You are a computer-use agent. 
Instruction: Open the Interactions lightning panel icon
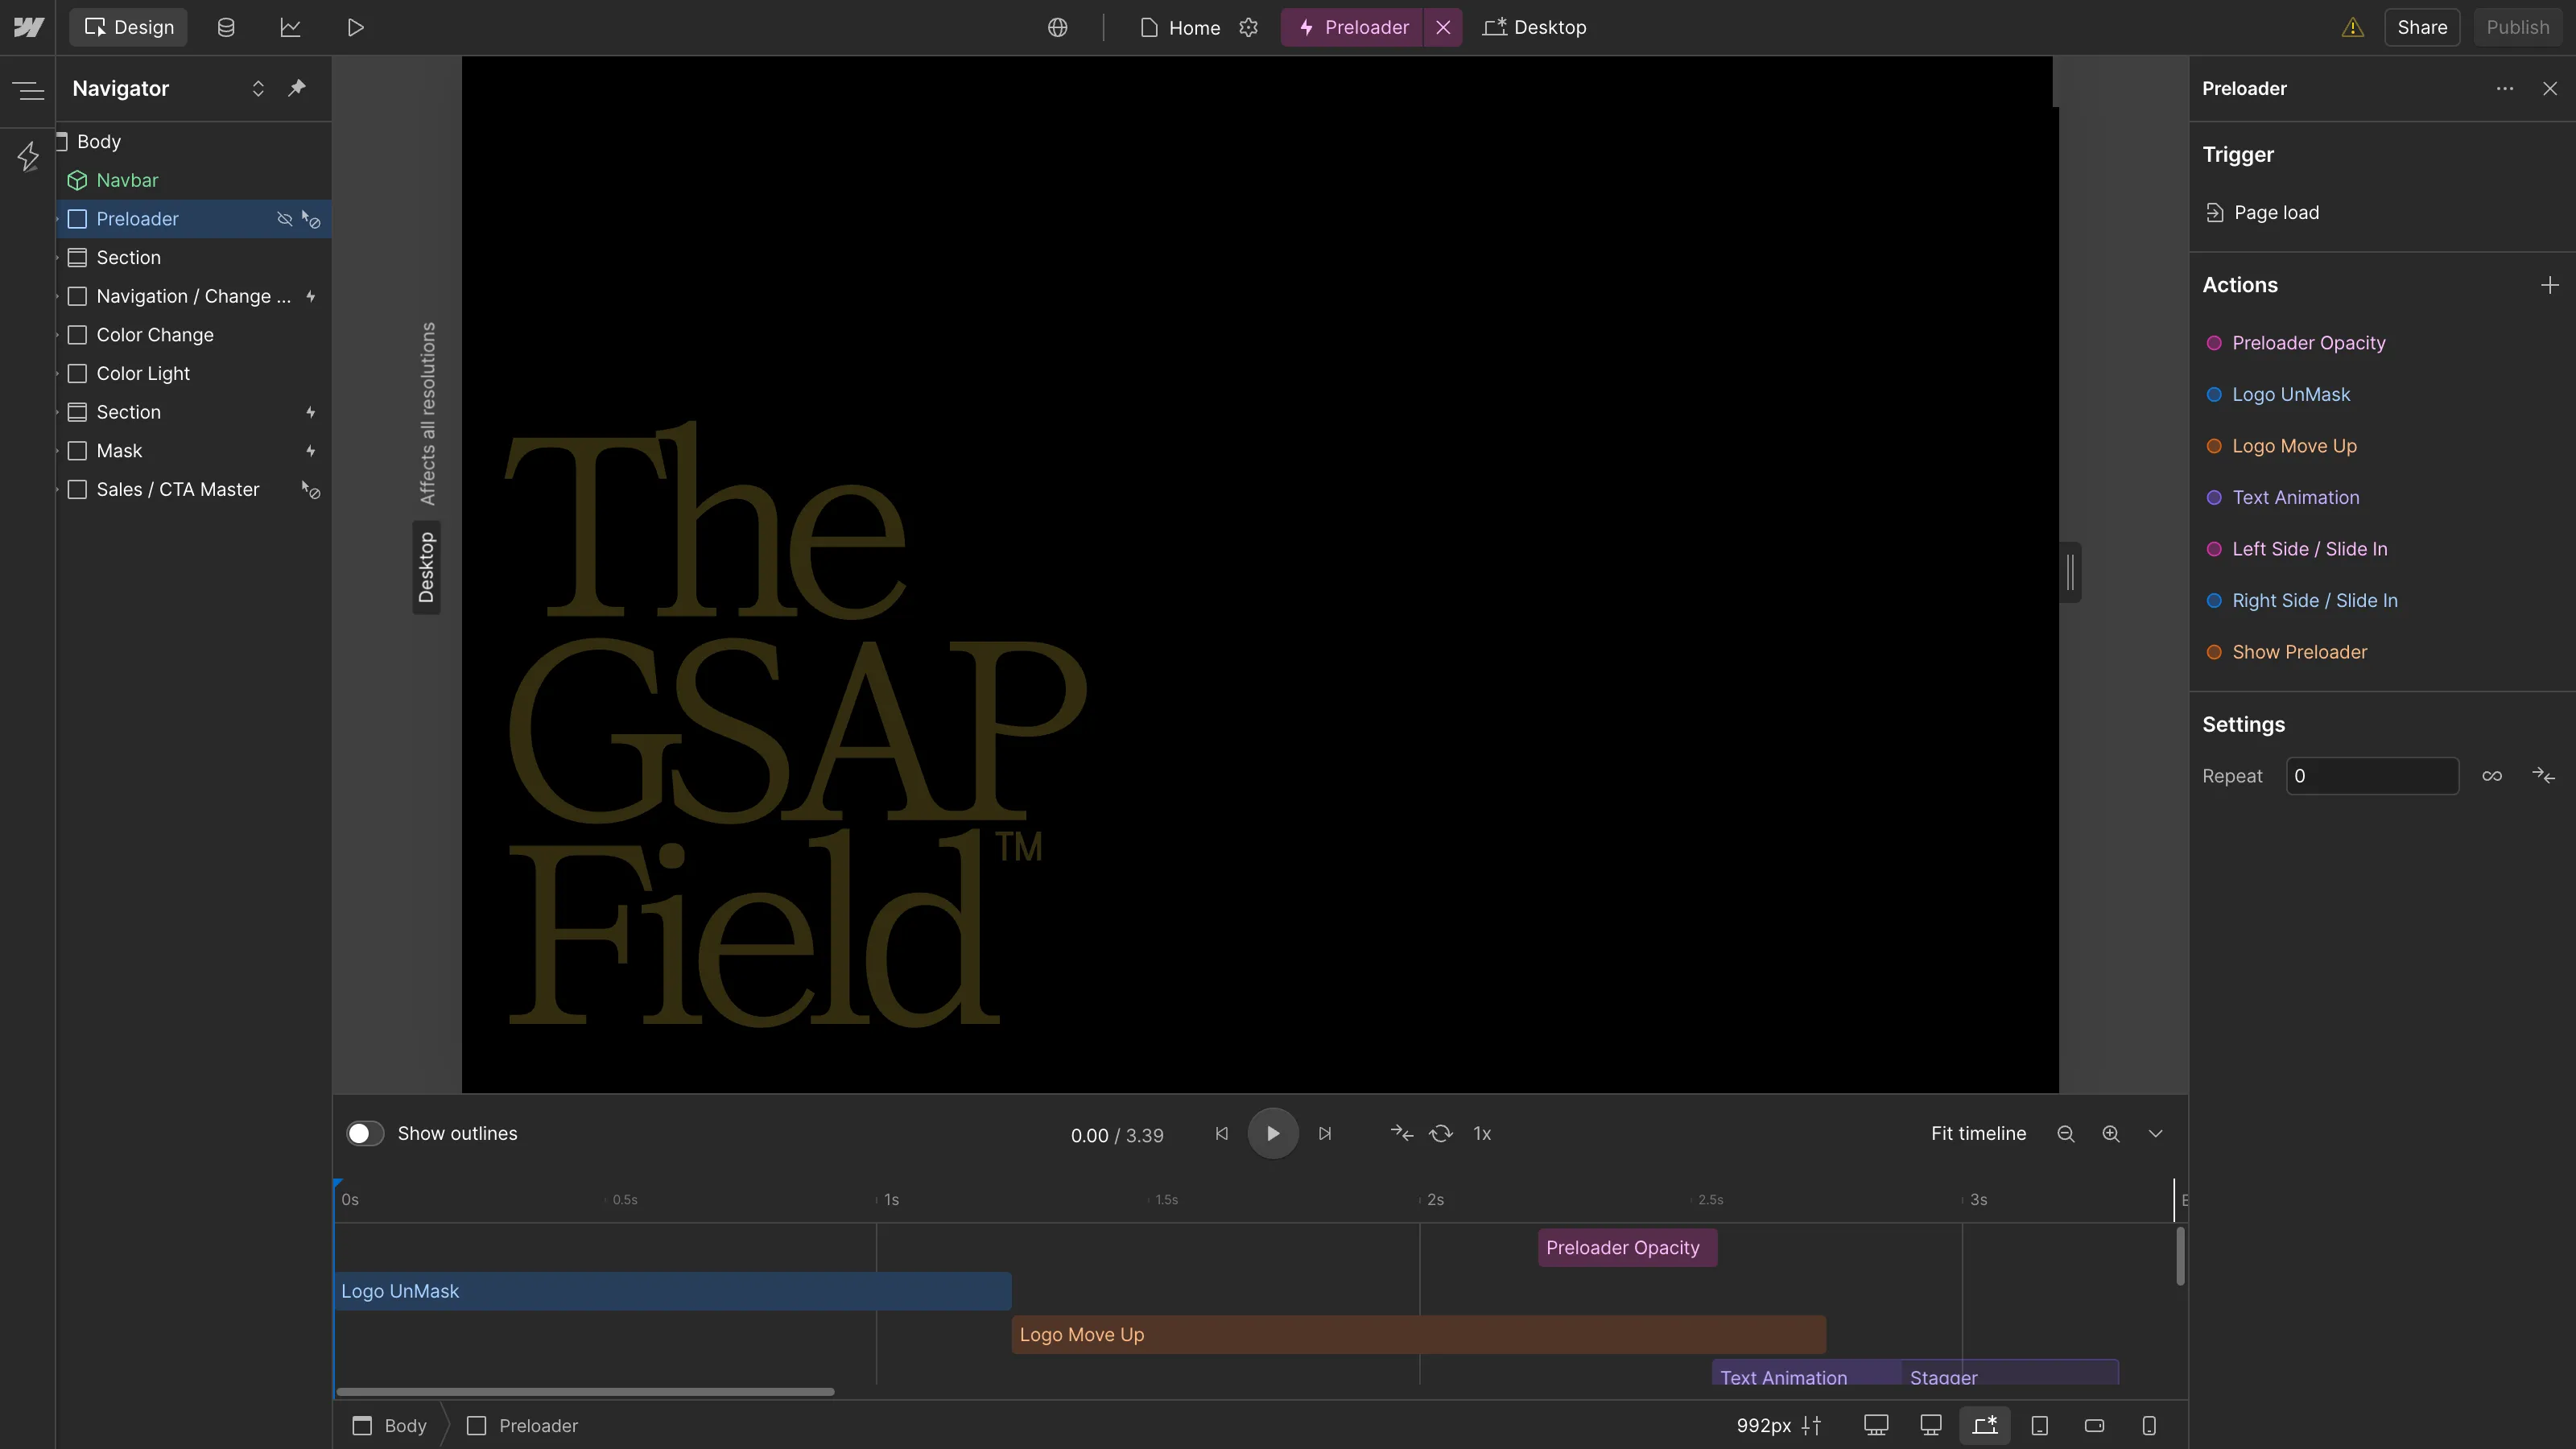[28, 156]
